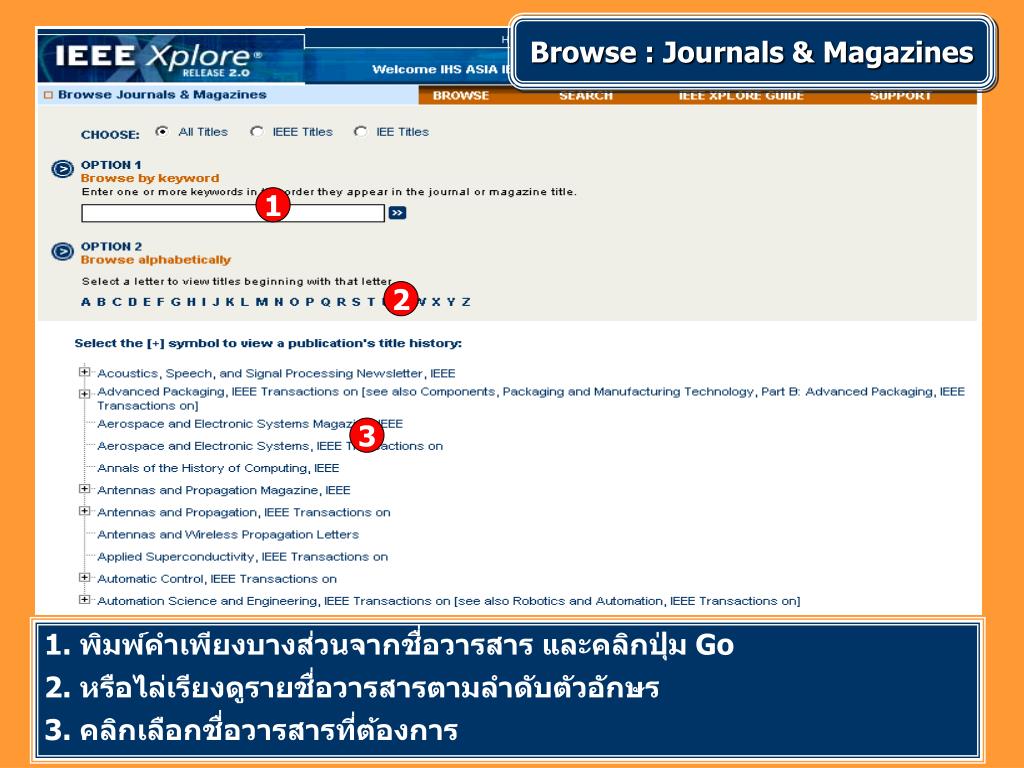1024x768 pixels.
Task: Browse titles beginning with letter L
Action: (x=244, y=302)
